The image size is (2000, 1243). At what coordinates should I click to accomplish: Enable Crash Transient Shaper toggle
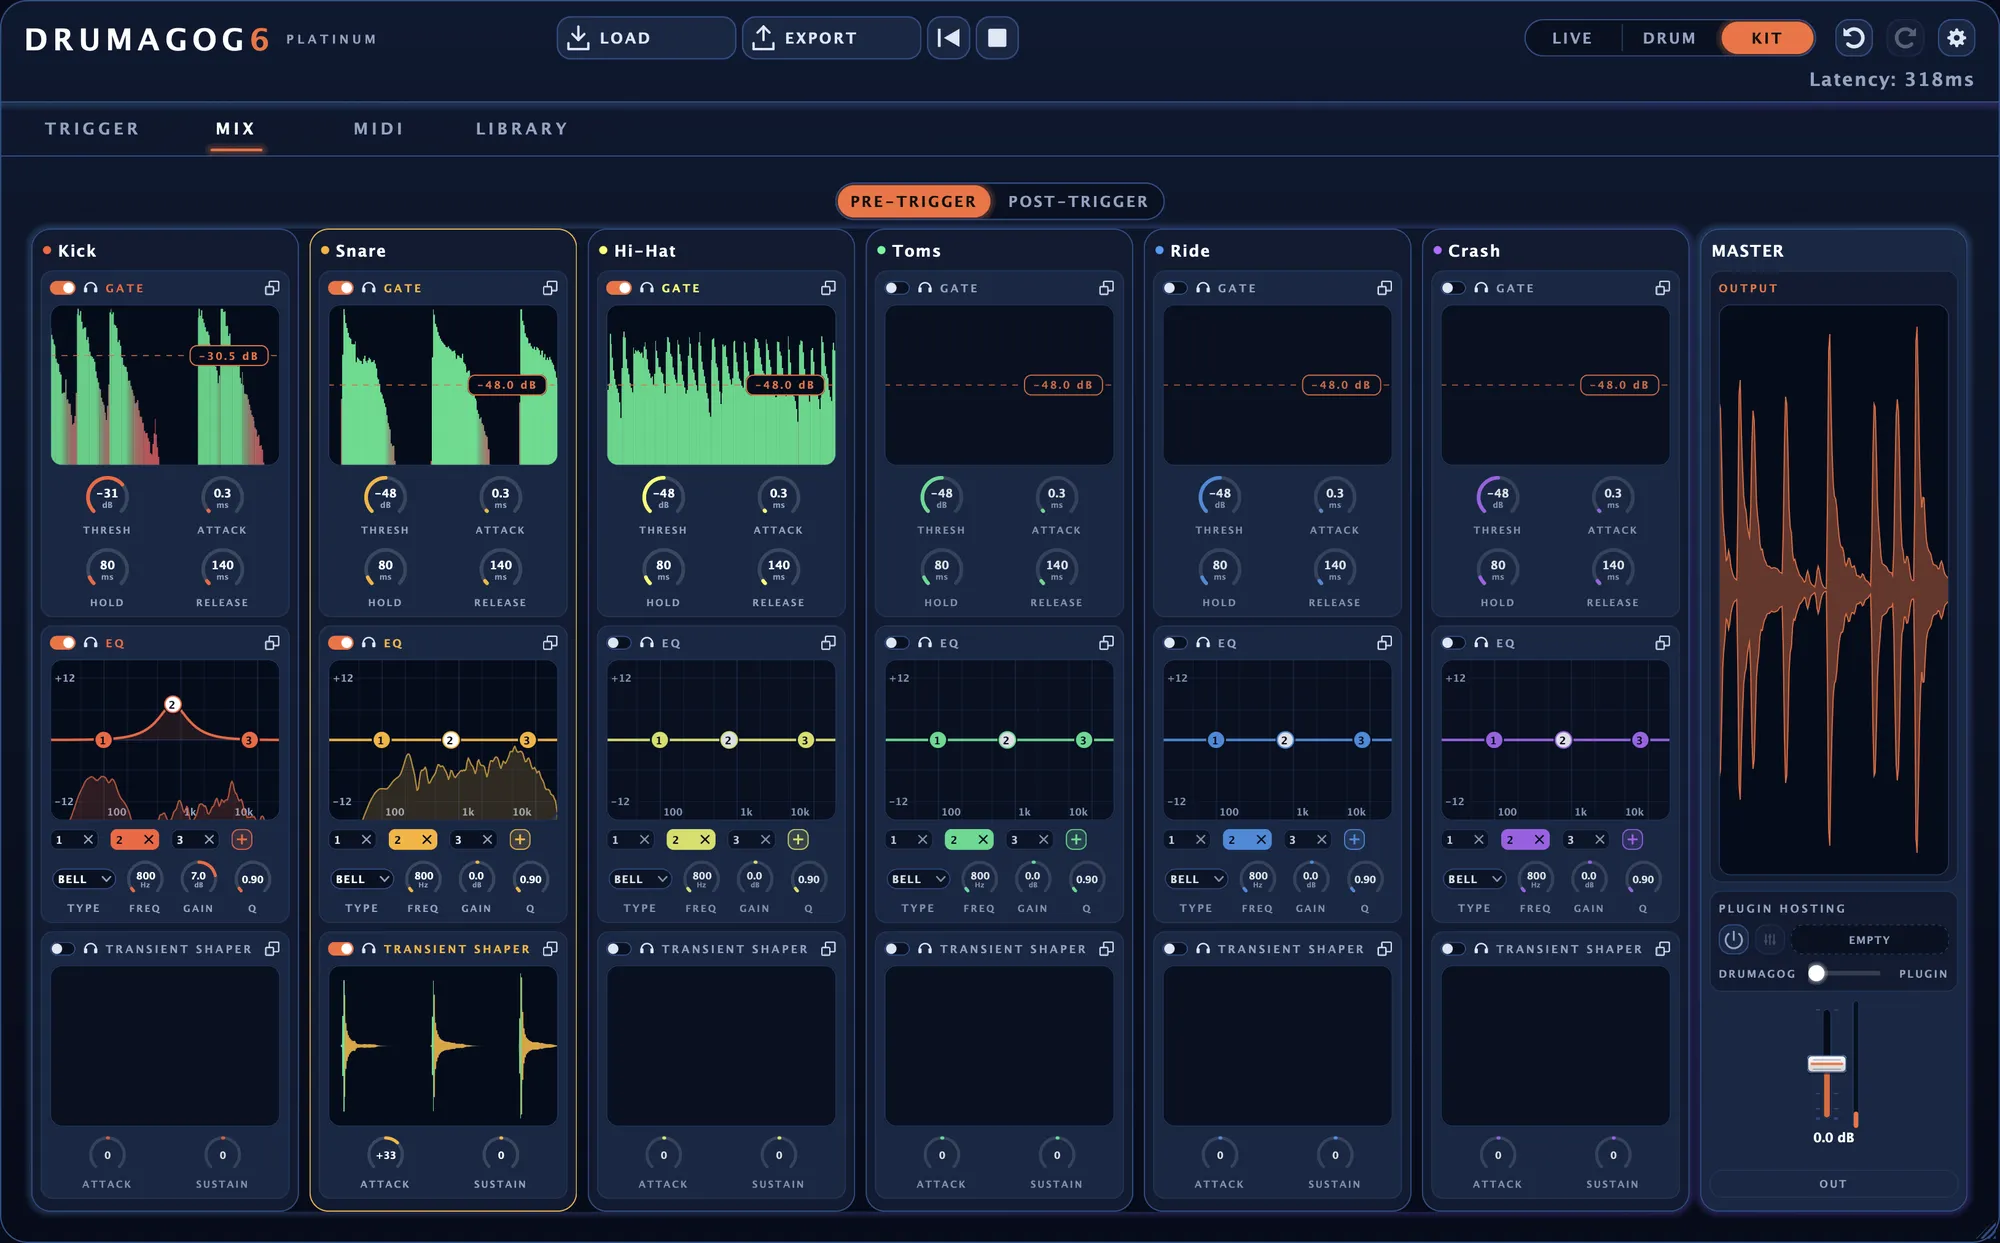pyautogui.click(x=1453, y=949)
